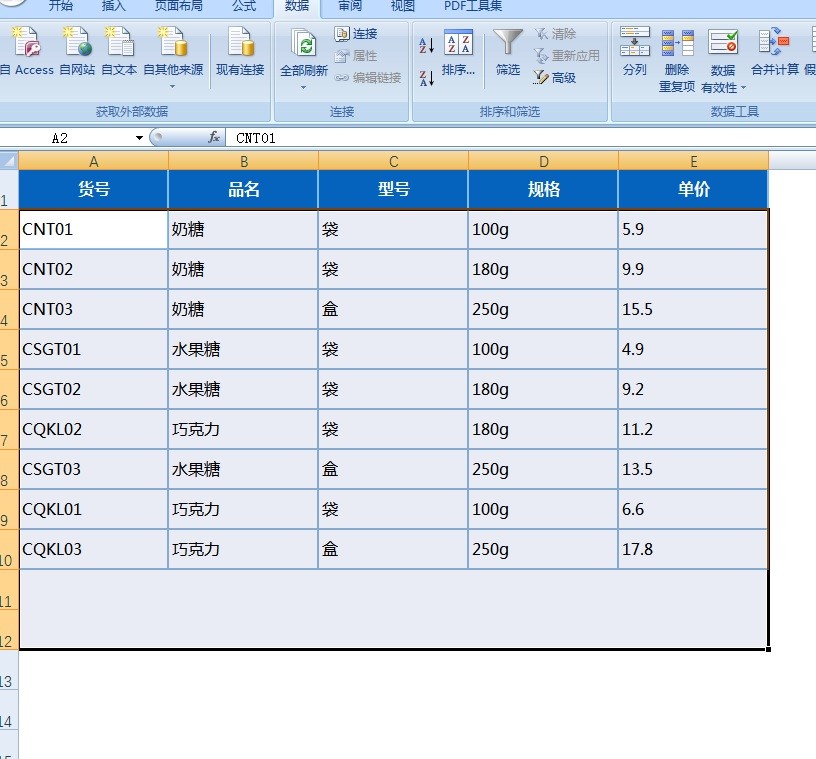The image size is (816, 759).
Task: Select the cell containing CQKL03
Action: click(93, 549)
